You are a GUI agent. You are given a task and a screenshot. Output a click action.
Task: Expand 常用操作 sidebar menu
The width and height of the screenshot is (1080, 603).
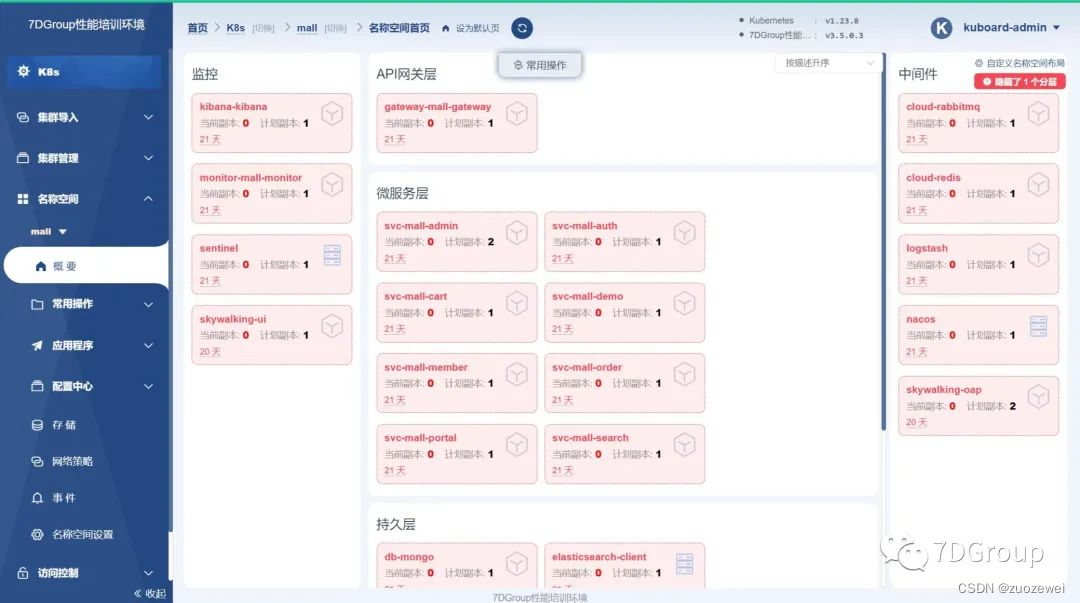coord(85,304)
